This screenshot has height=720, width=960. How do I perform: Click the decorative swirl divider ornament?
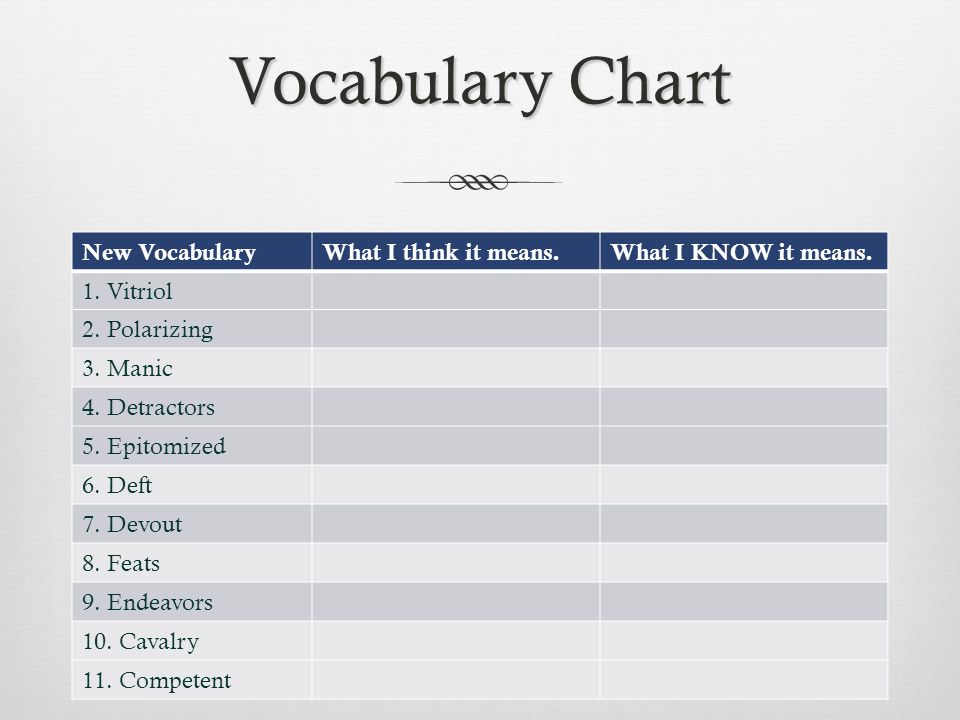click(x=478, y=182)
